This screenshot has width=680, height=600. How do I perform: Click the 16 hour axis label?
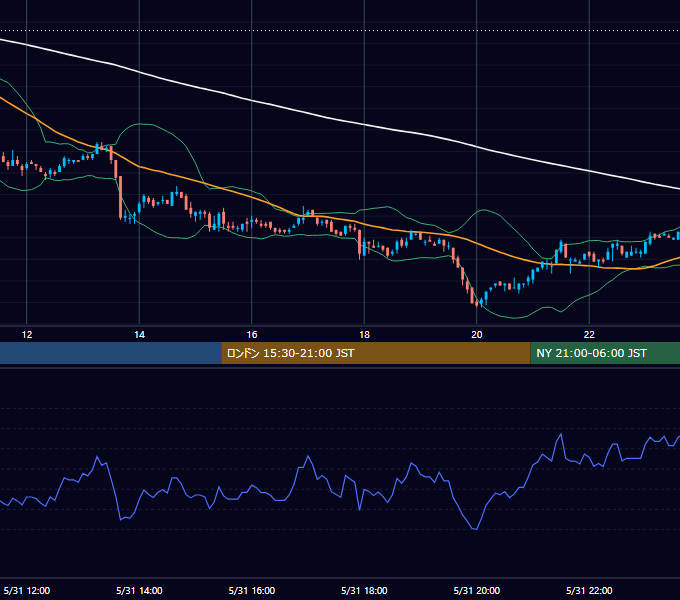(x=252, y=335)
